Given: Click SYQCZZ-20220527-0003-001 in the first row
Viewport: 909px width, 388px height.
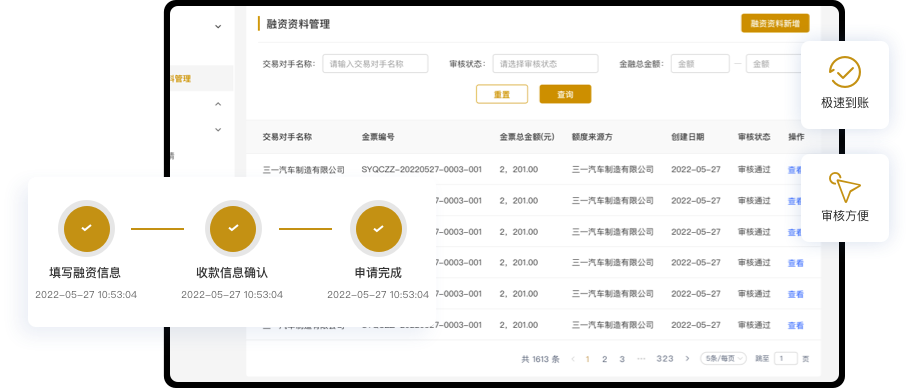Looking at the screenshot, I should (421, 169).
